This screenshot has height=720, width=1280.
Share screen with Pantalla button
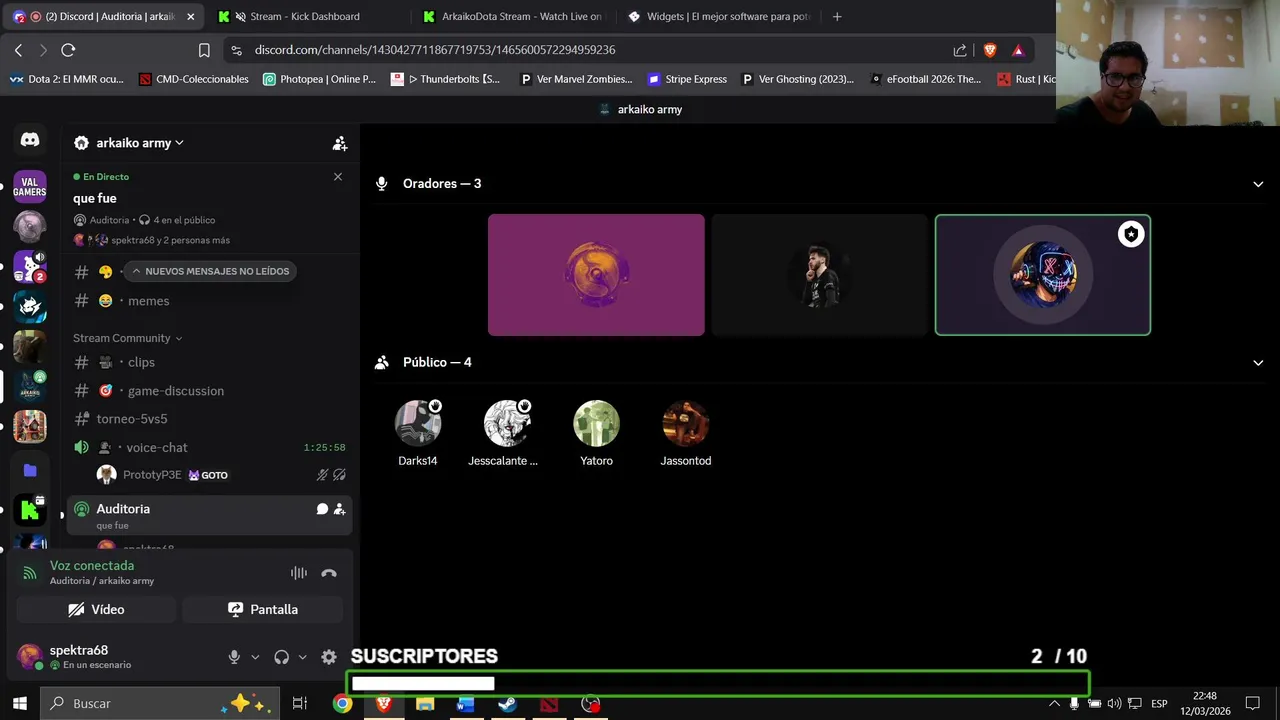[x=263, y=609]
